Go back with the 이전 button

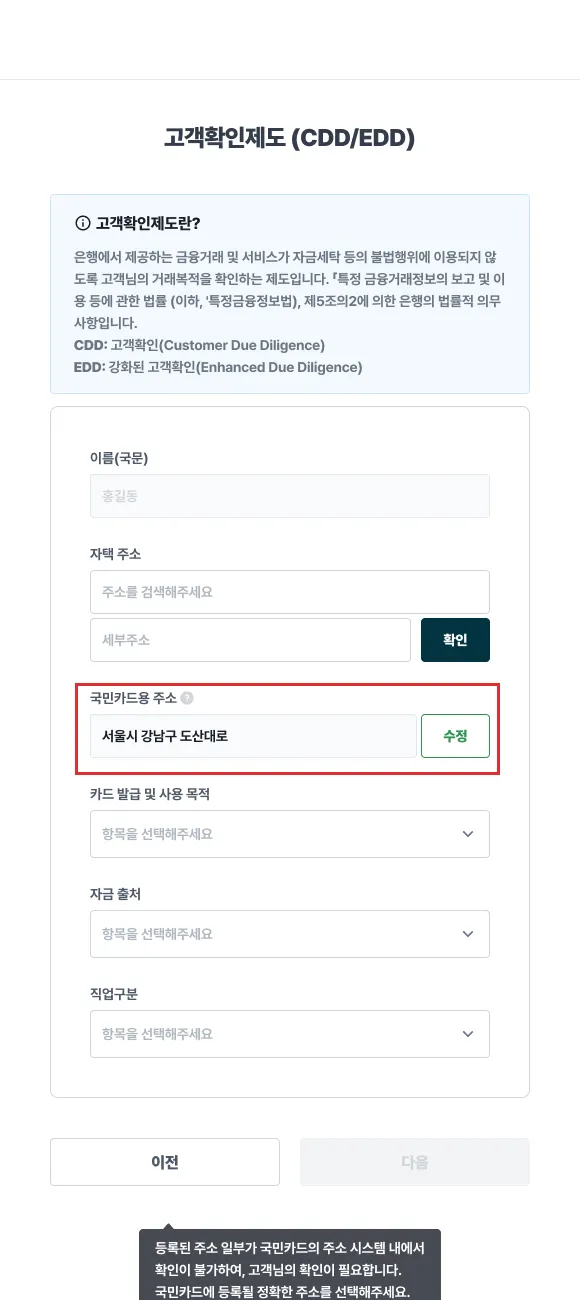(x=165, y=1162)
